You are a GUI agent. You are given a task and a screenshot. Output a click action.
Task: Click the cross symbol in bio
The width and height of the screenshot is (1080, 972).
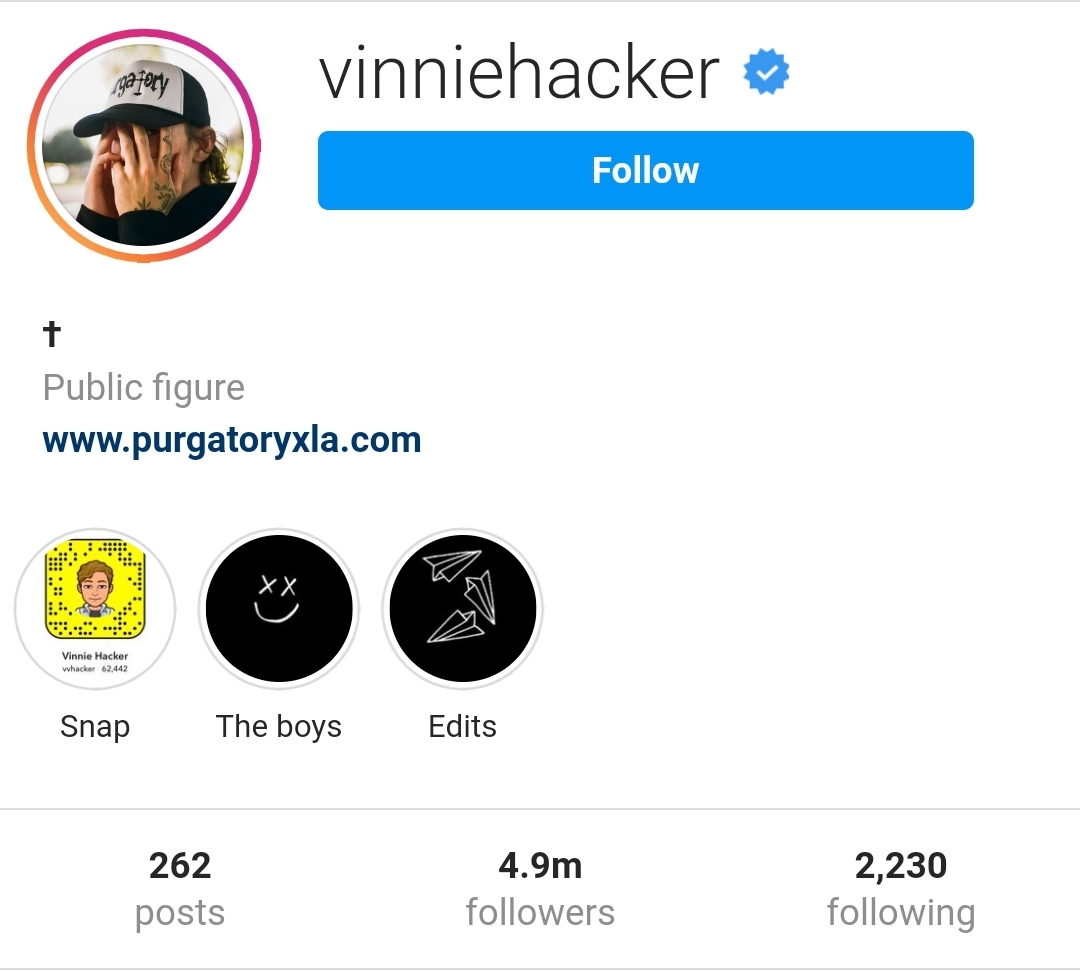tap(52, 334)
